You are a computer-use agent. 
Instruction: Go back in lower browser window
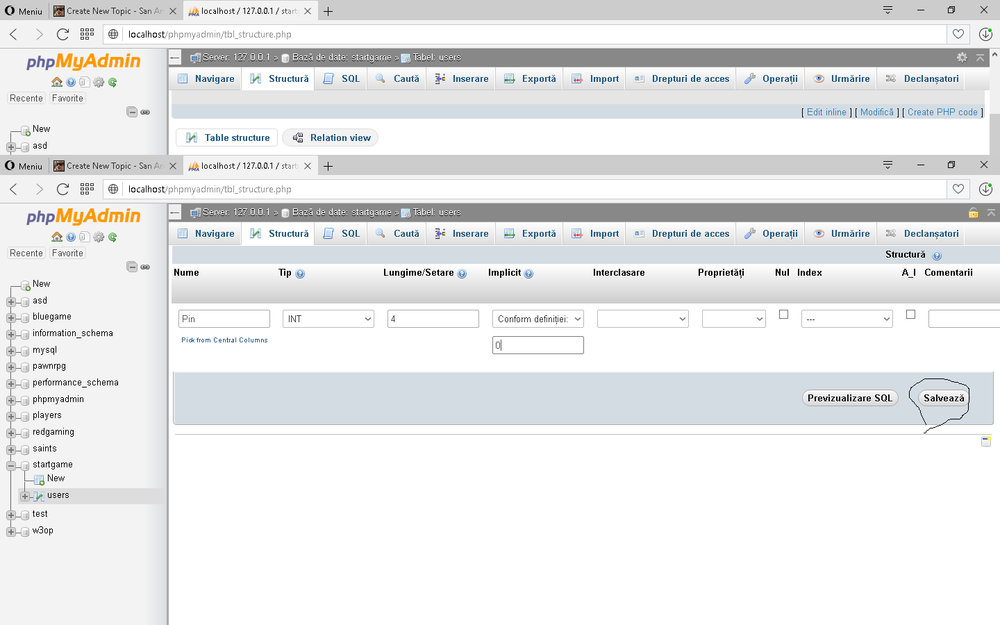pyautogui.click(x=14, y=189)
